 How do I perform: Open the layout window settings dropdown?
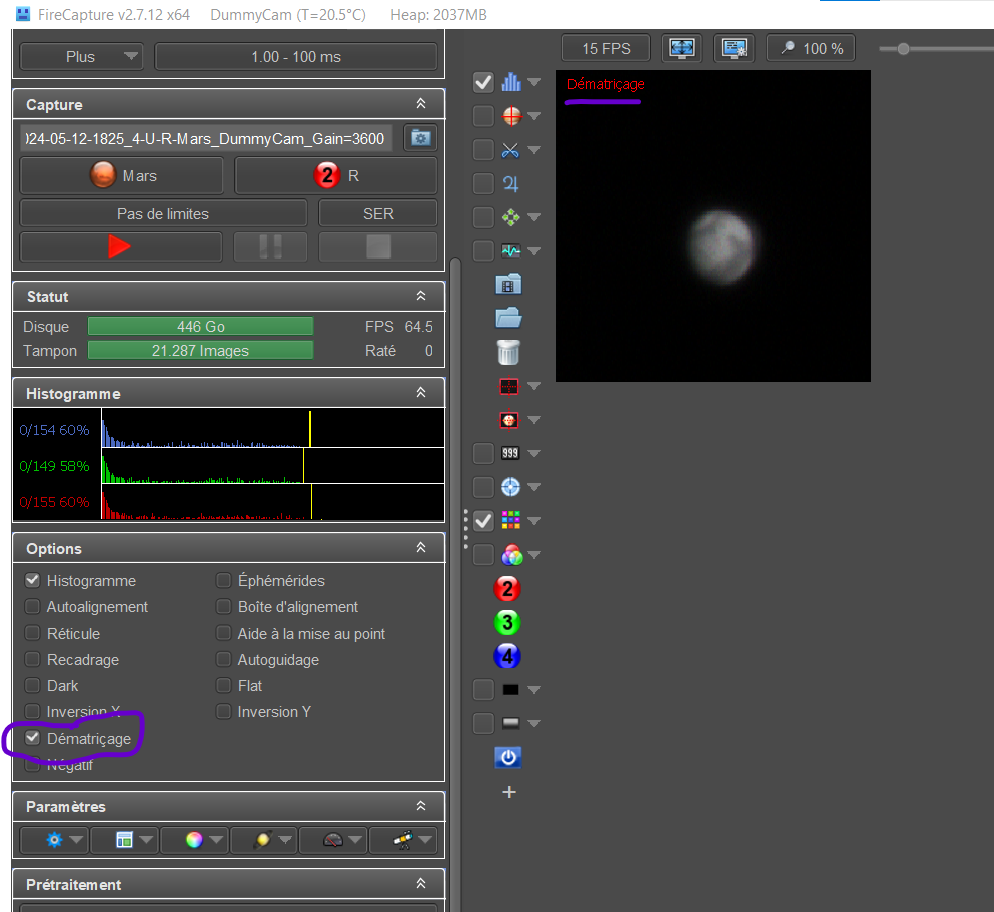(125, 840)
